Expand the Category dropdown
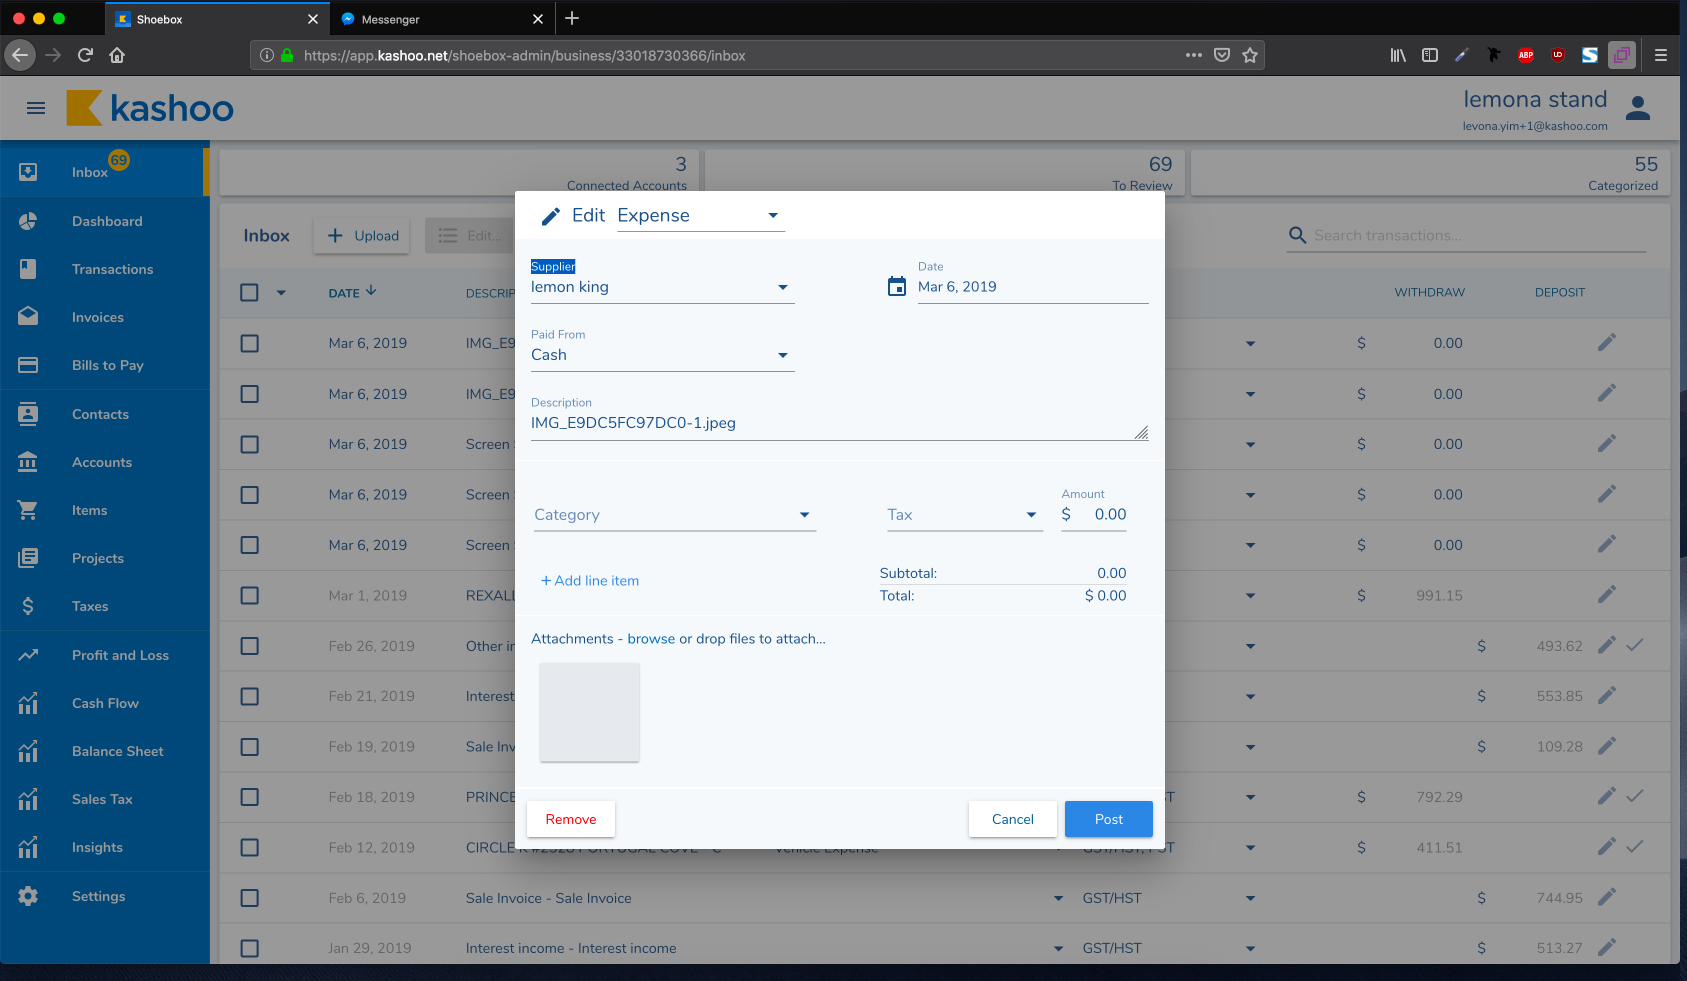This screenshot has height=981, width=1687. [x=674, y=515]
